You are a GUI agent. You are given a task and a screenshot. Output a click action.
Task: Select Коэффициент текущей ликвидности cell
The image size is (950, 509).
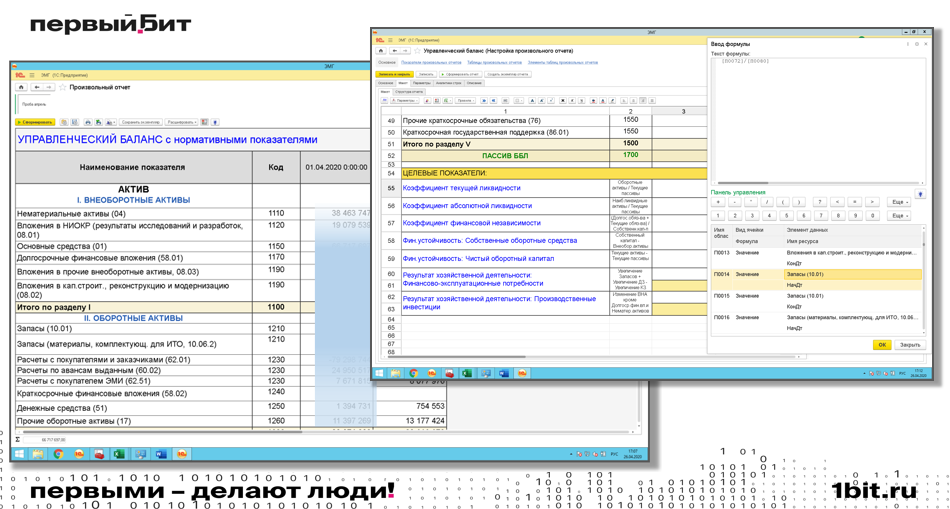pos(505,188)
